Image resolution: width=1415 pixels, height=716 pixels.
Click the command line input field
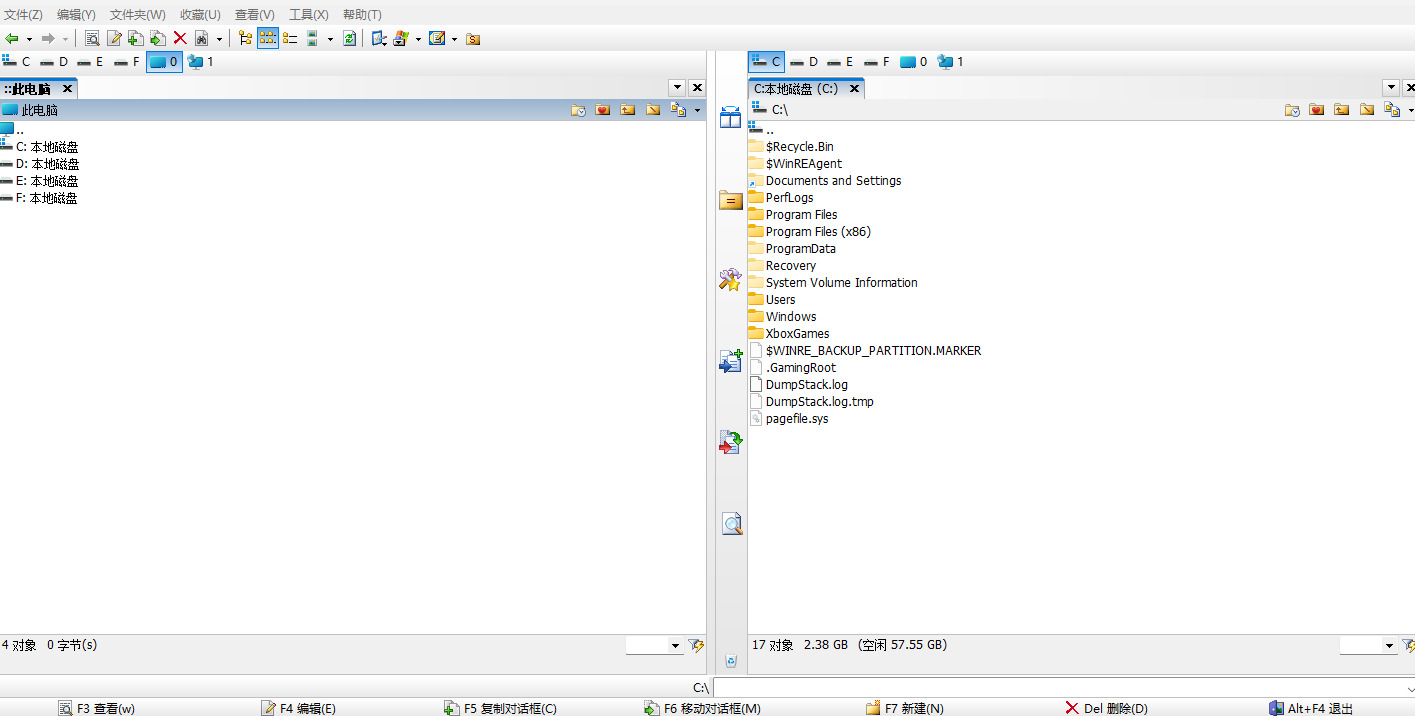[x=1060, y=688]
